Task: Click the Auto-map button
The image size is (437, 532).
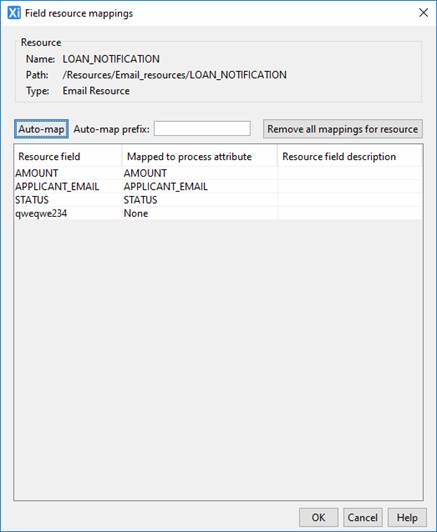Action: coord(41,129)
